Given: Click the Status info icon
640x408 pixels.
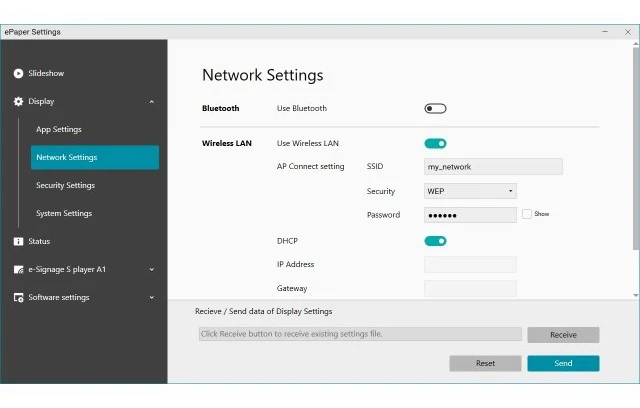Looking at the screenshot, I should tap(18, 241).
